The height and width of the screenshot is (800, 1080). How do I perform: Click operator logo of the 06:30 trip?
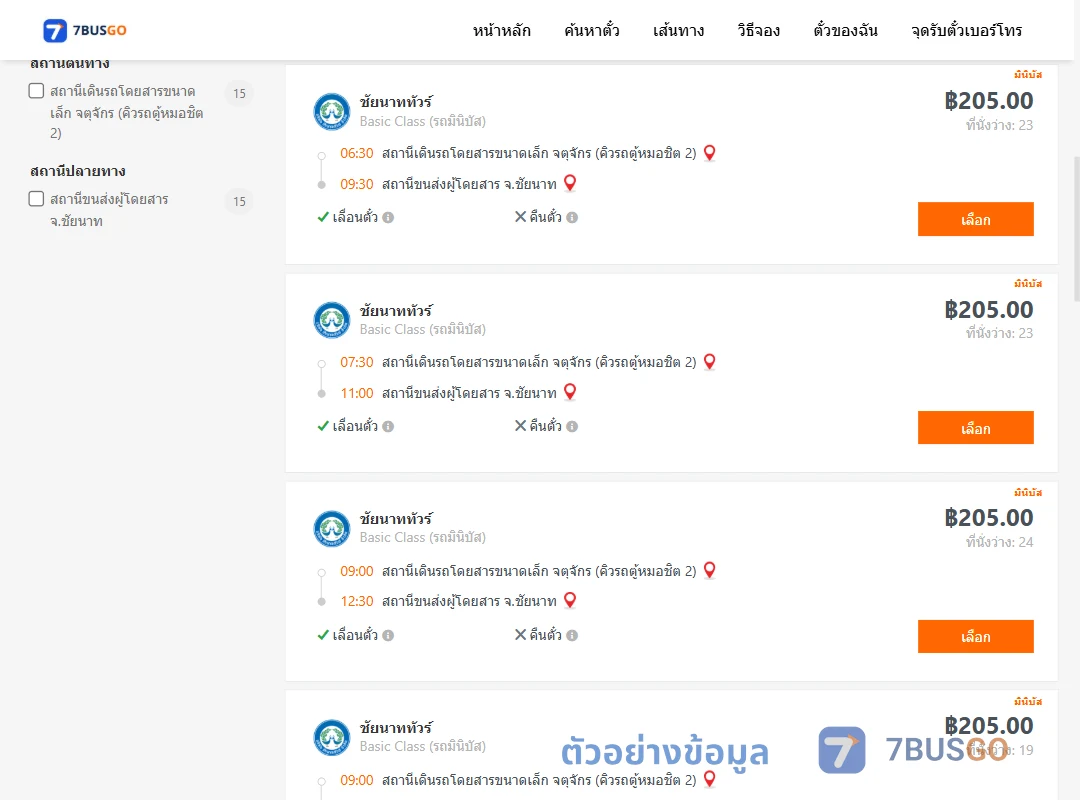tap(332, 112)
